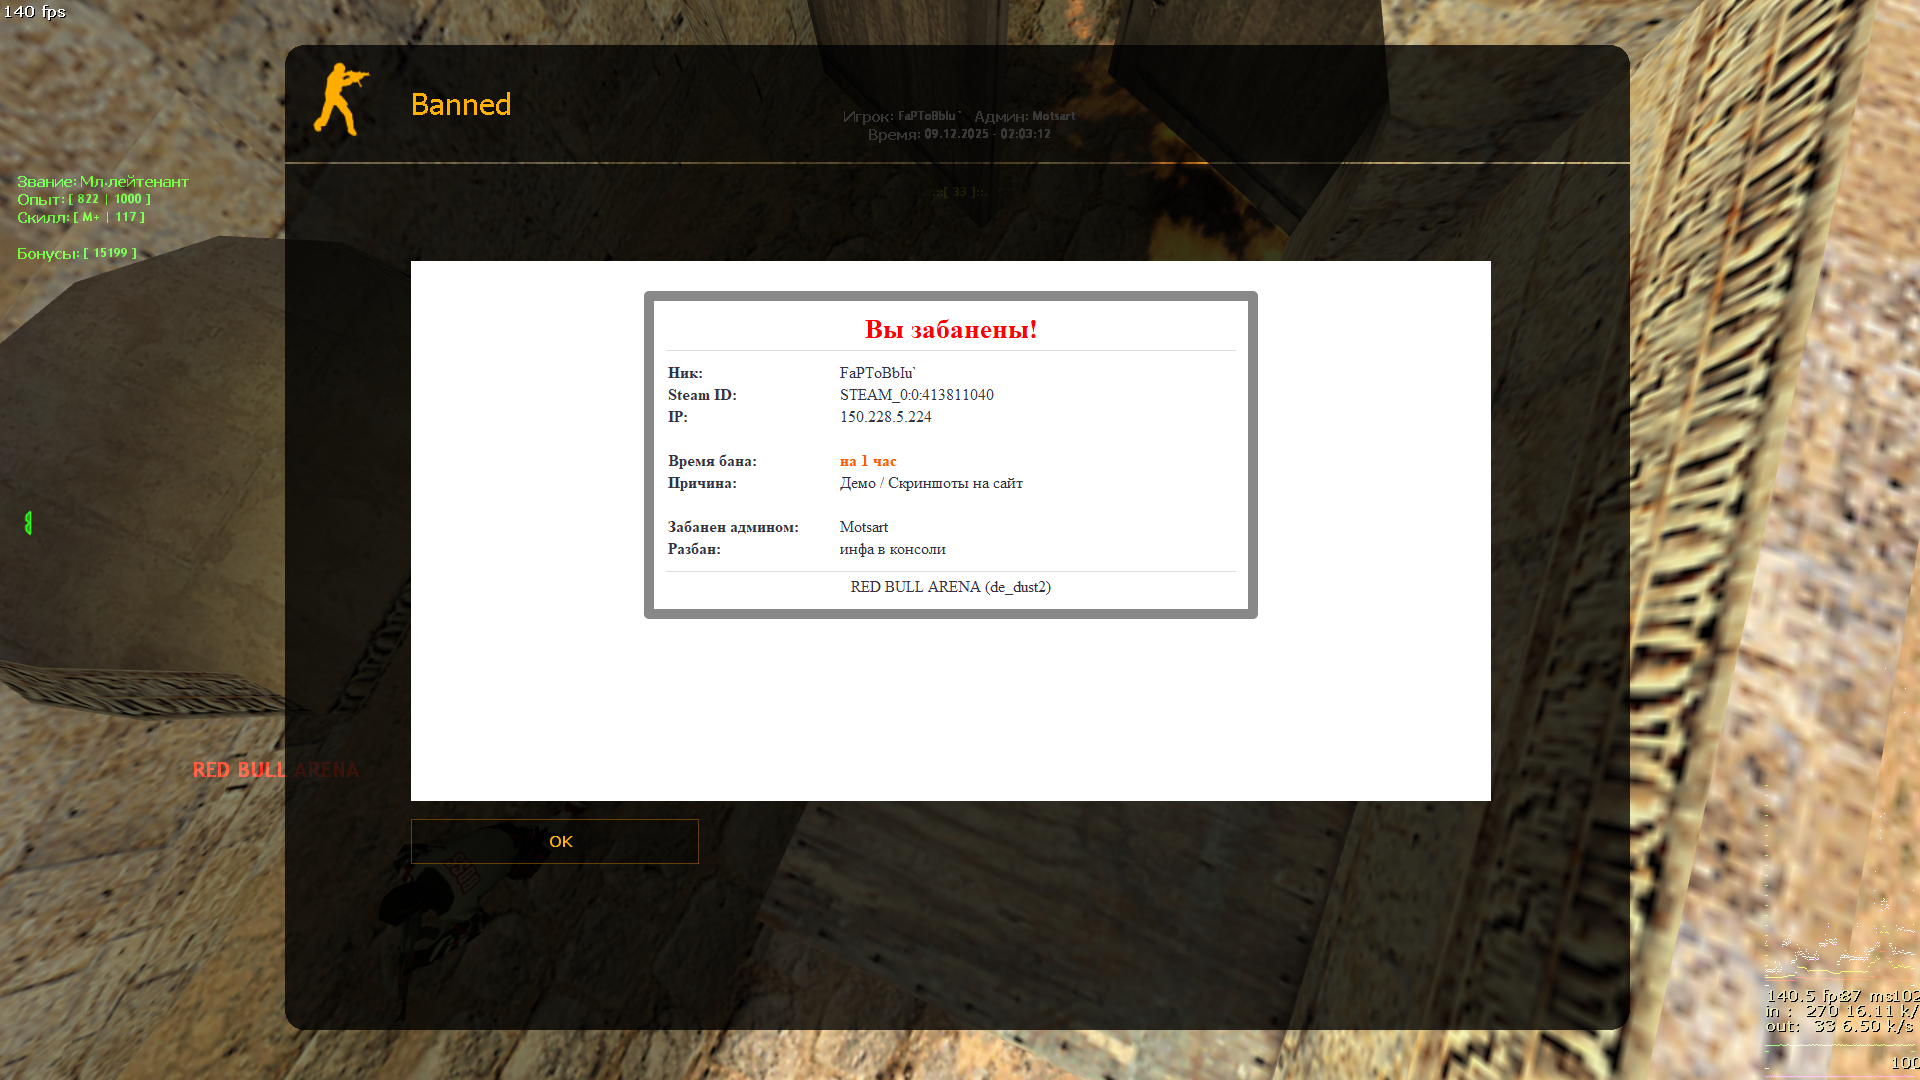The width and height of the screenshot is (1920, 1080).
Task: Click the ban reason 'Демо / Скриншоты на сайт'
Action: tap(930, 483)
